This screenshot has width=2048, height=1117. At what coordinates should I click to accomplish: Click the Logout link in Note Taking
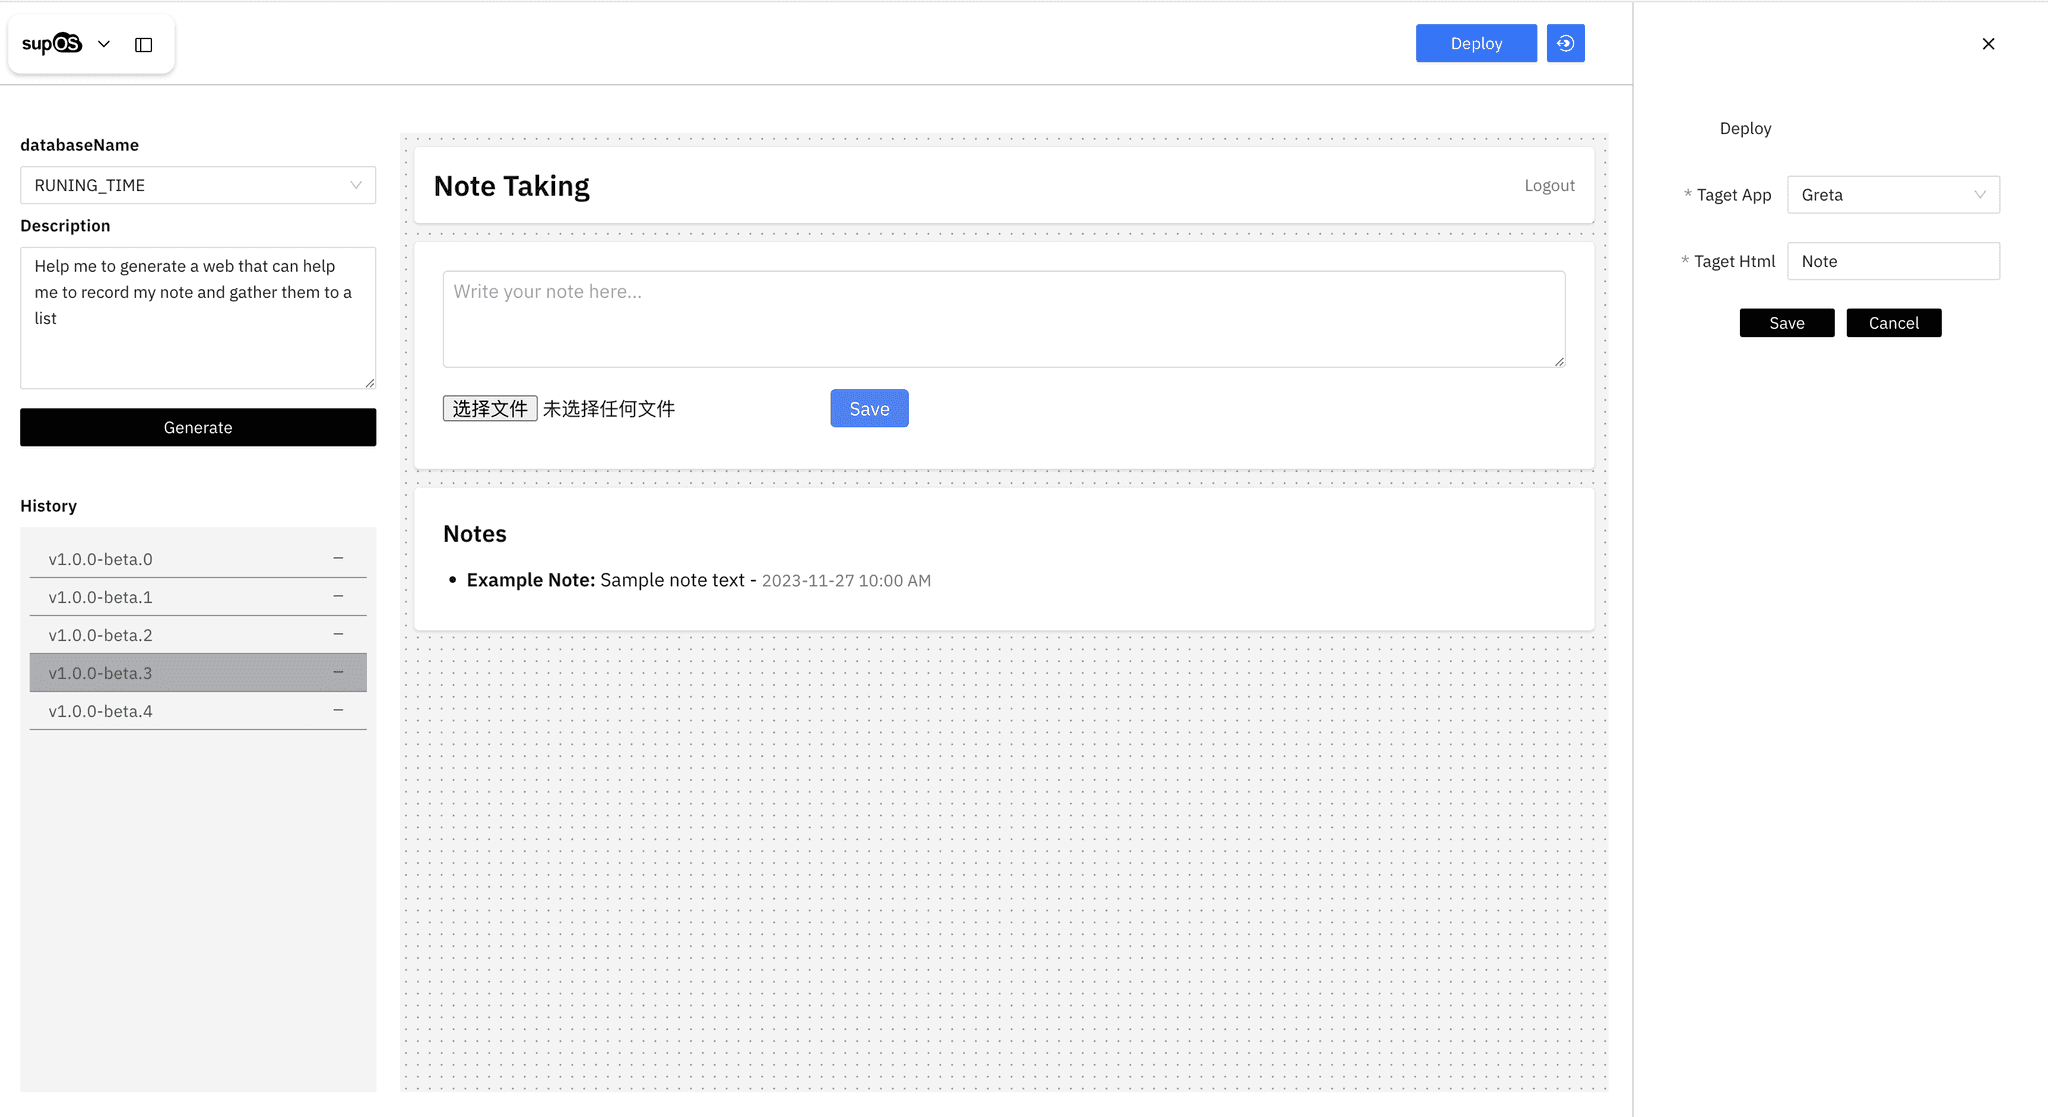pyautogui.click(x=1549, y=186)
